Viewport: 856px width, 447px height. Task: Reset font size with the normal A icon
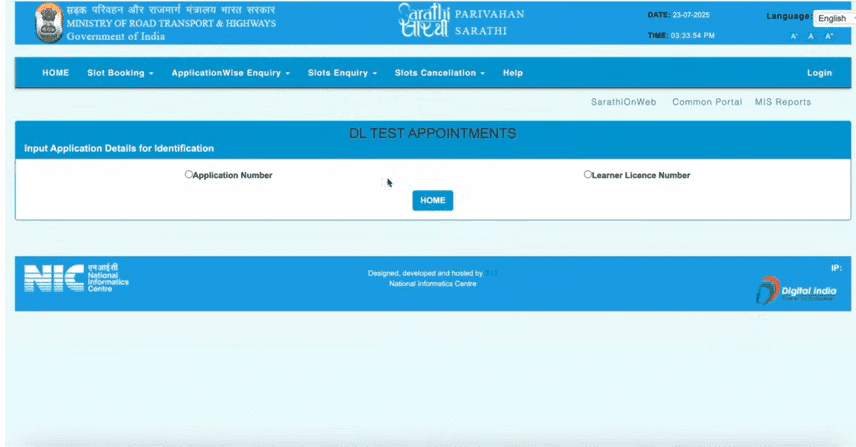click(x=812, y=36)
